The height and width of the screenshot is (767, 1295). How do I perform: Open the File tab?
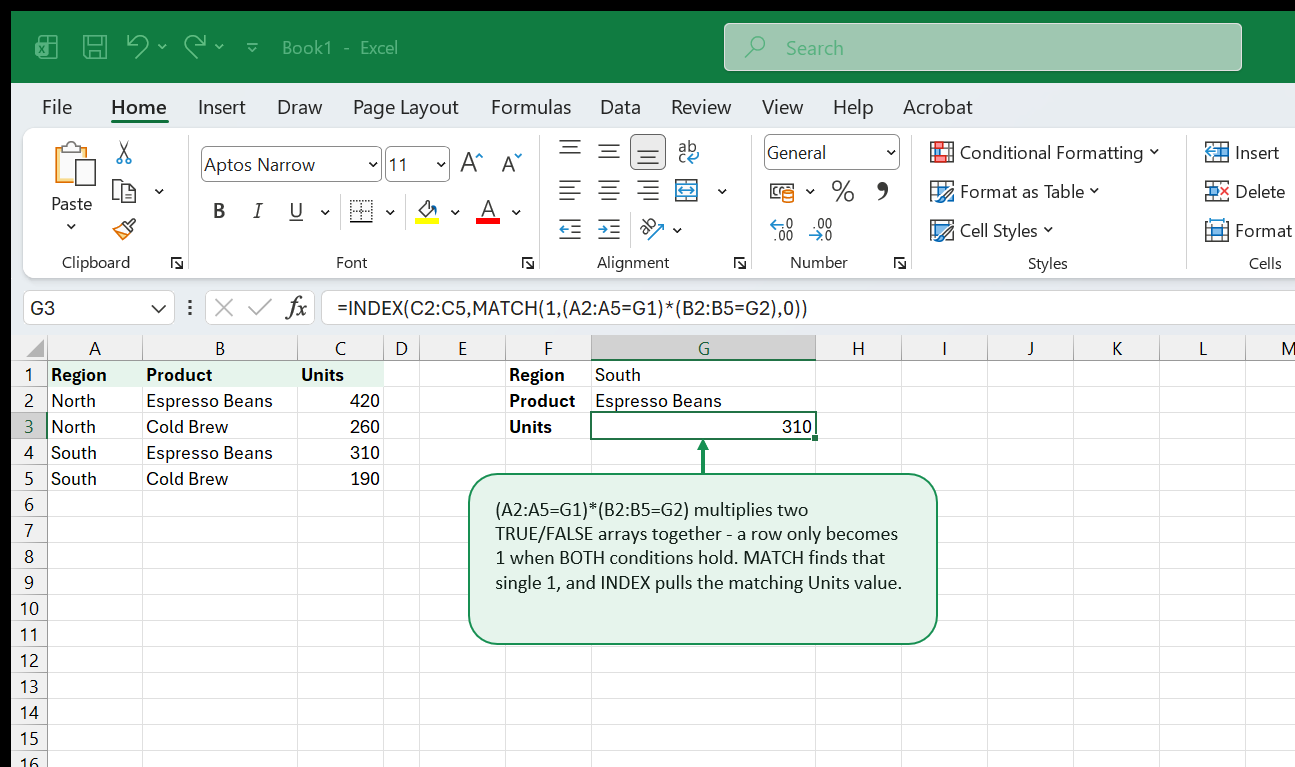[57, 107]
